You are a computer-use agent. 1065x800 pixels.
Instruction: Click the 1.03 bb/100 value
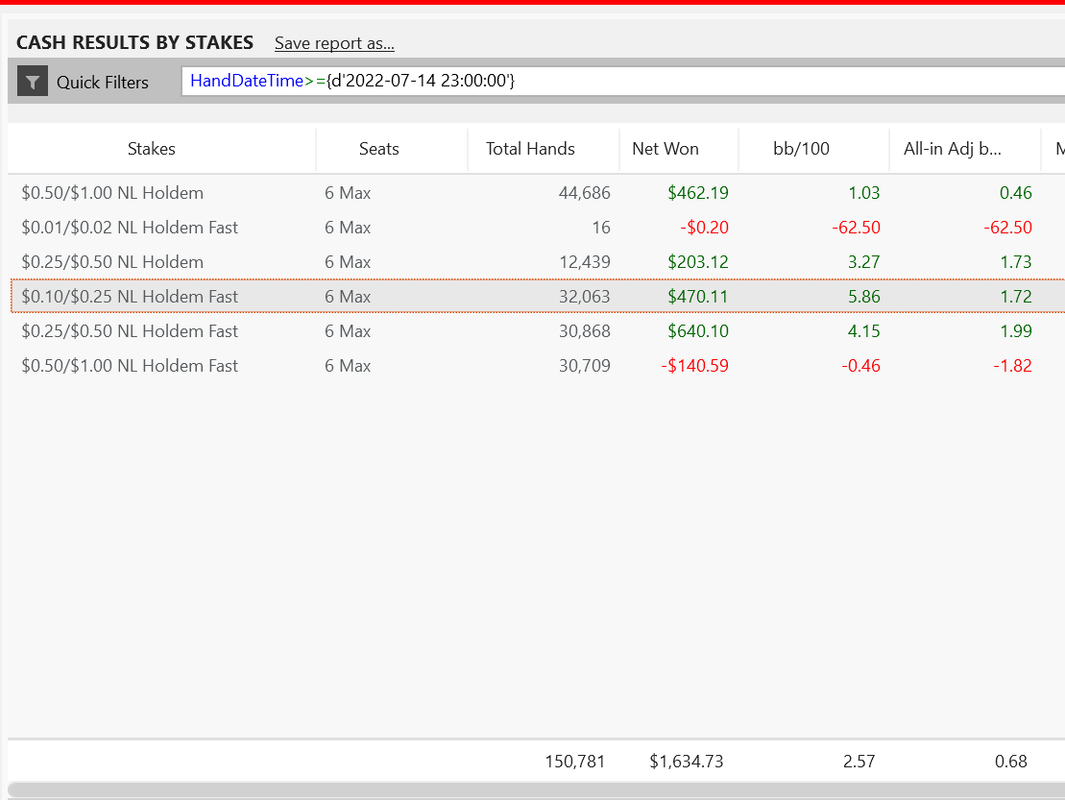pyautogui.click(x=864, y=193)
